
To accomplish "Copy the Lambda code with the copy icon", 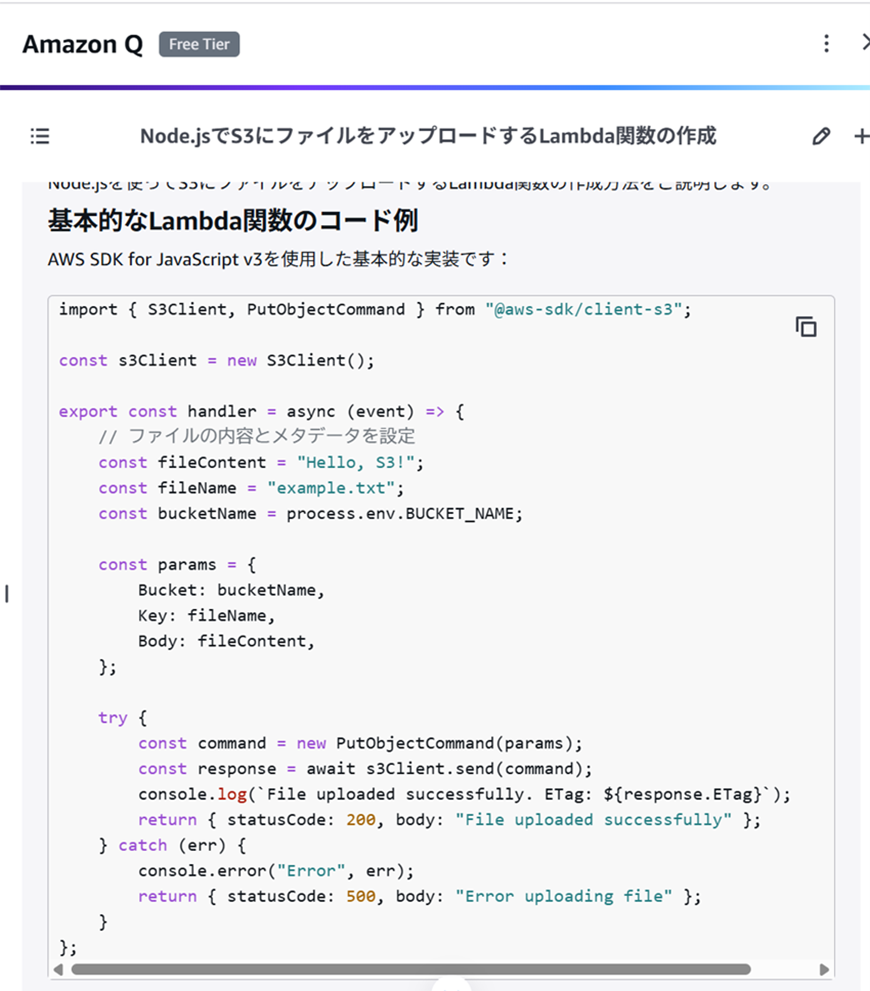I will [806, 326].
